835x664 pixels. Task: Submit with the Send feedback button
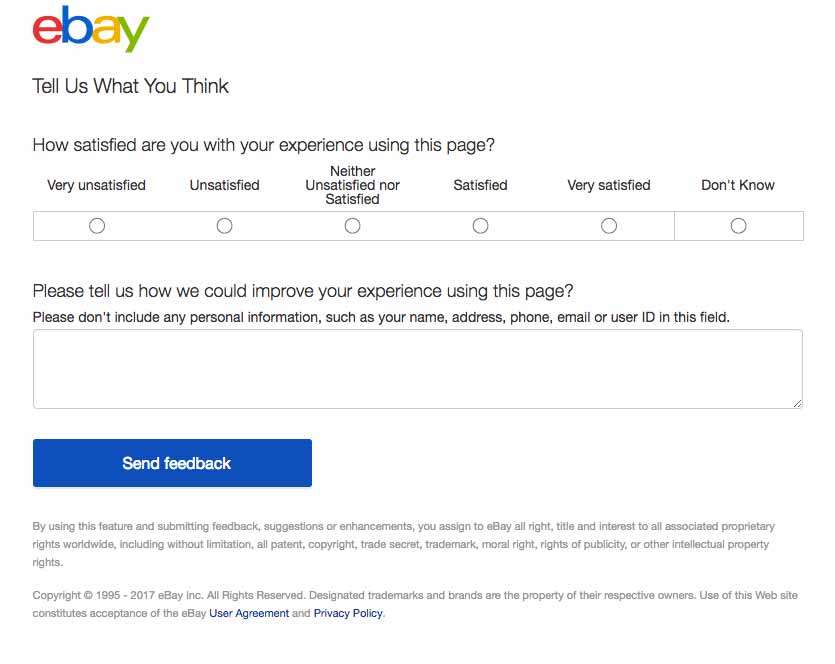tap(172, 463)
